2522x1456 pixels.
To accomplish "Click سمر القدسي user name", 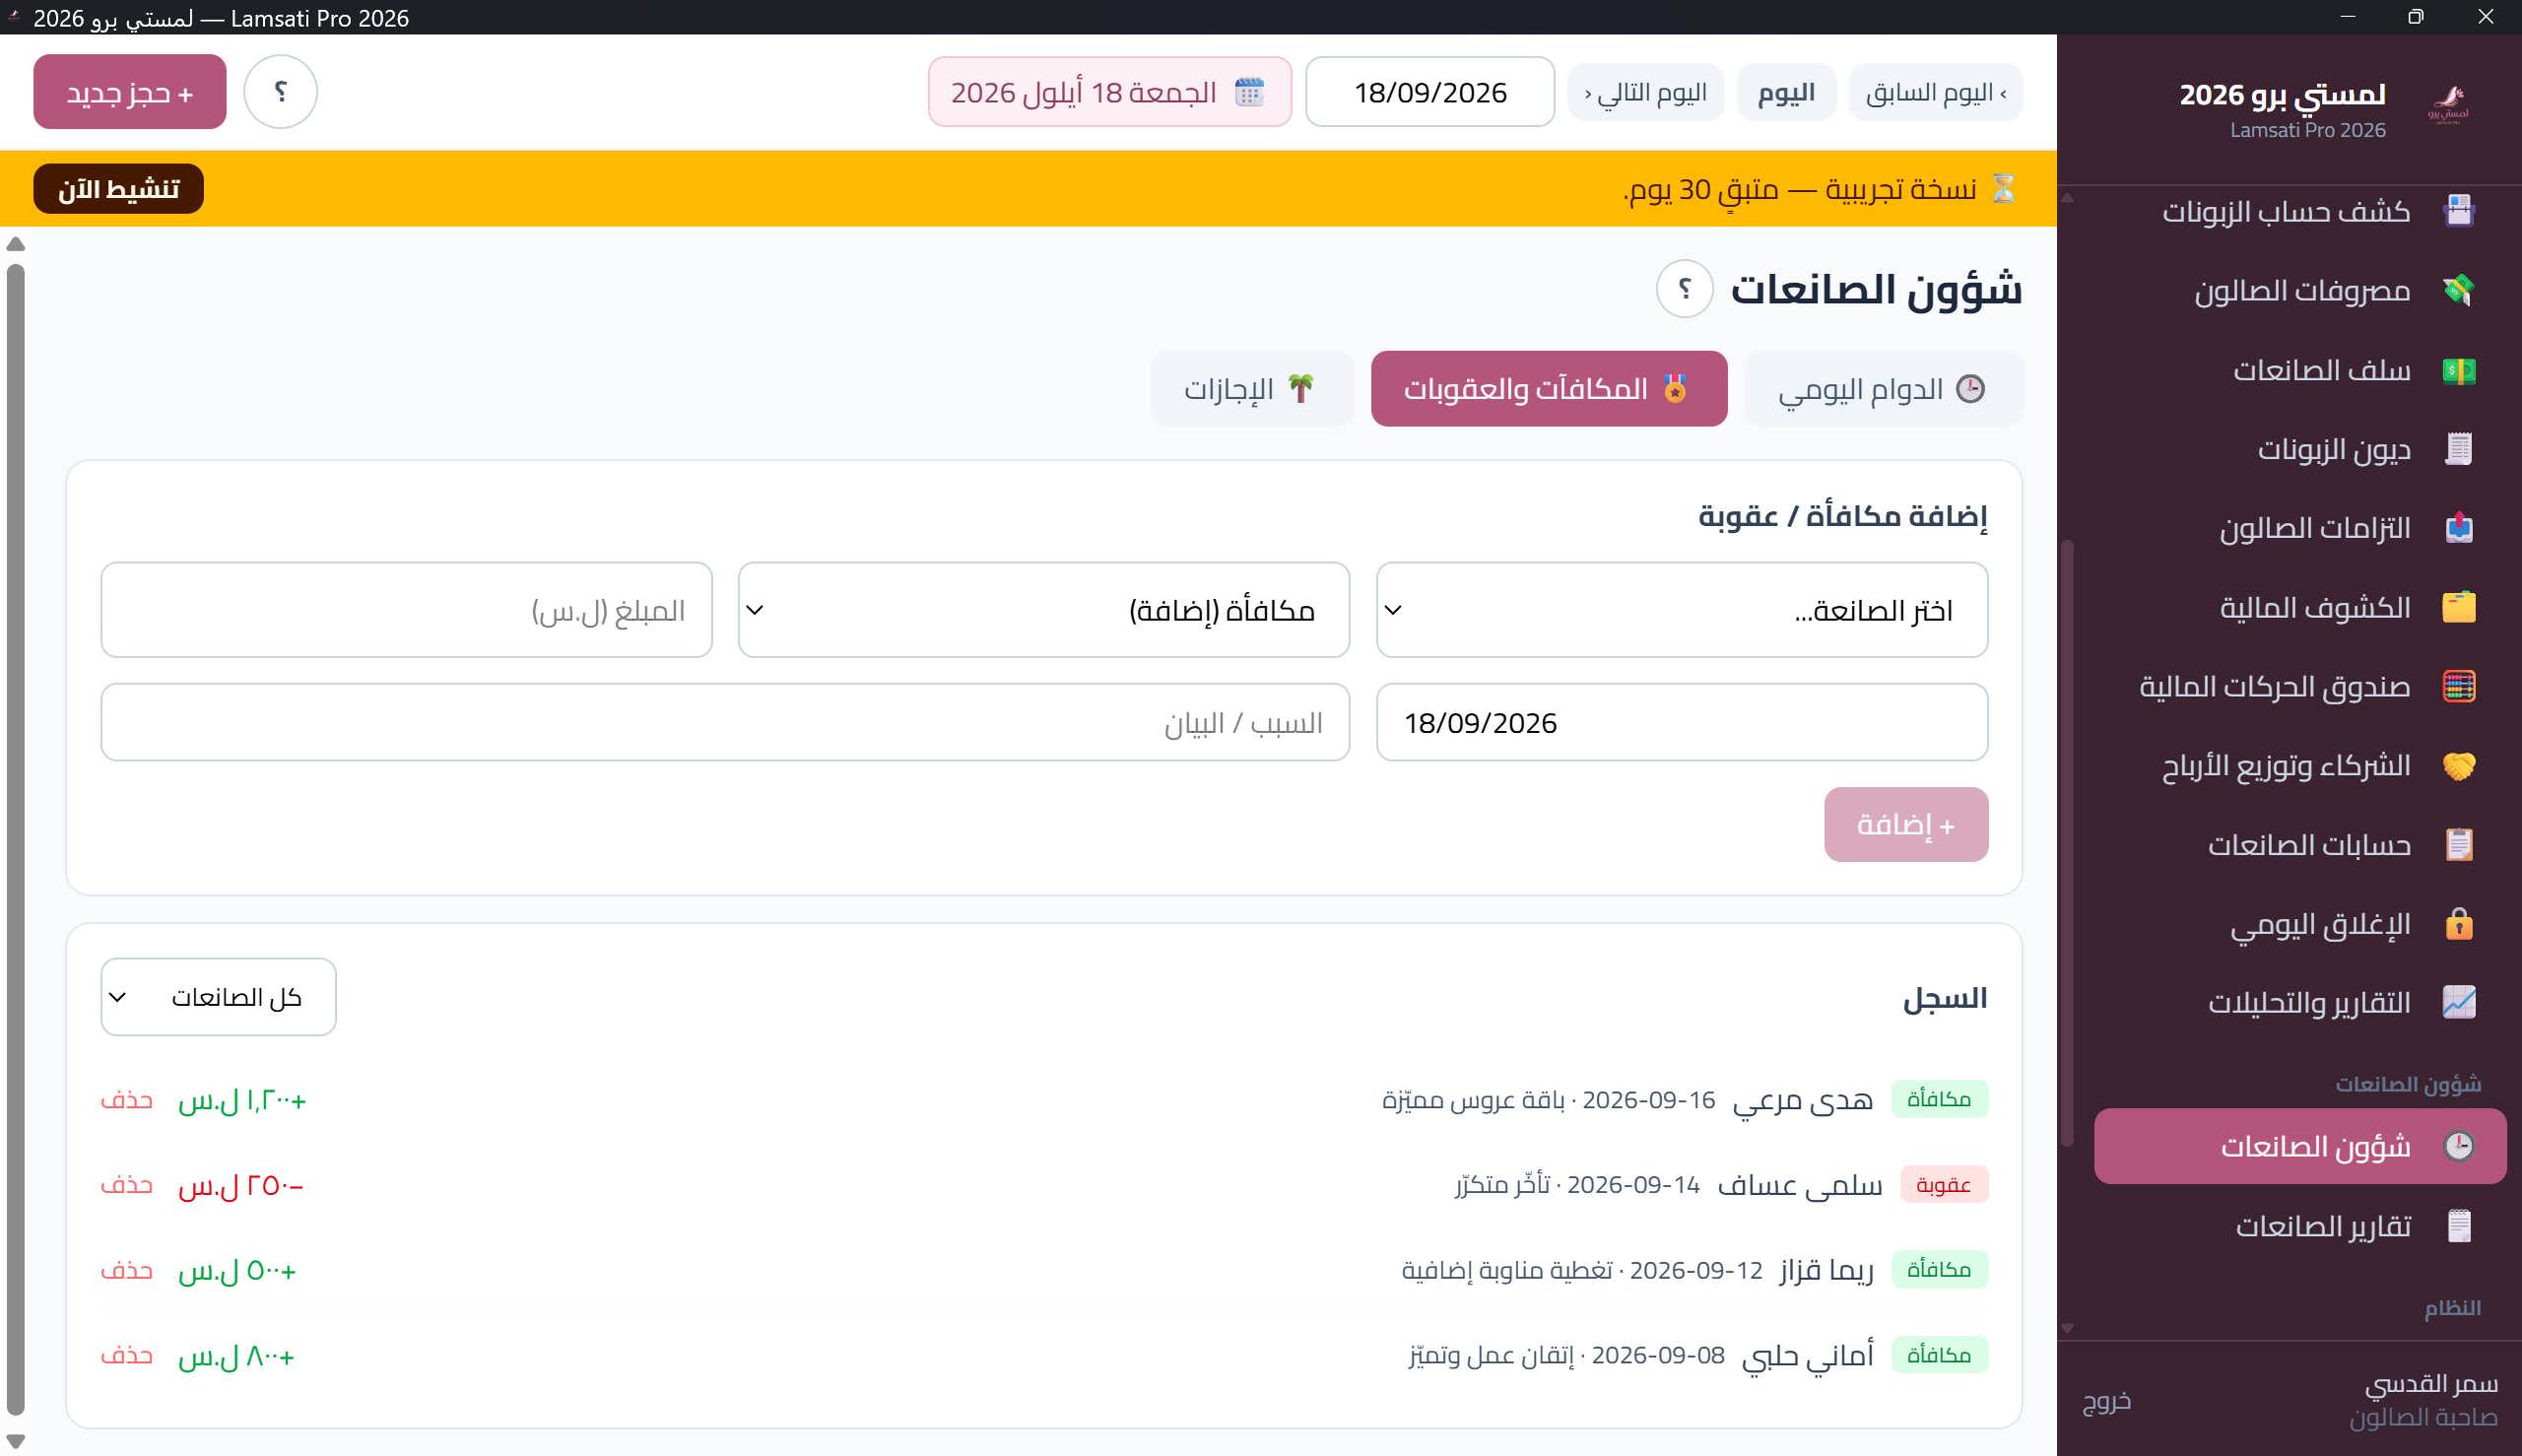I will 2431,1384.
